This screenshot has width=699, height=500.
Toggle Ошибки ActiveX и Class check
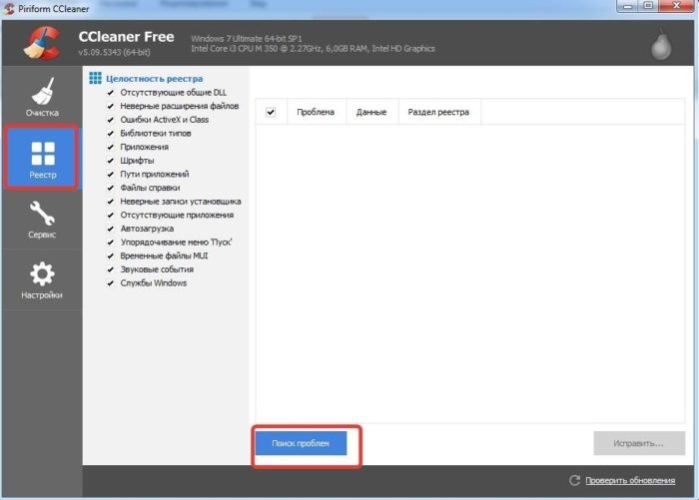pyautogui.click(x=111, y=120)
